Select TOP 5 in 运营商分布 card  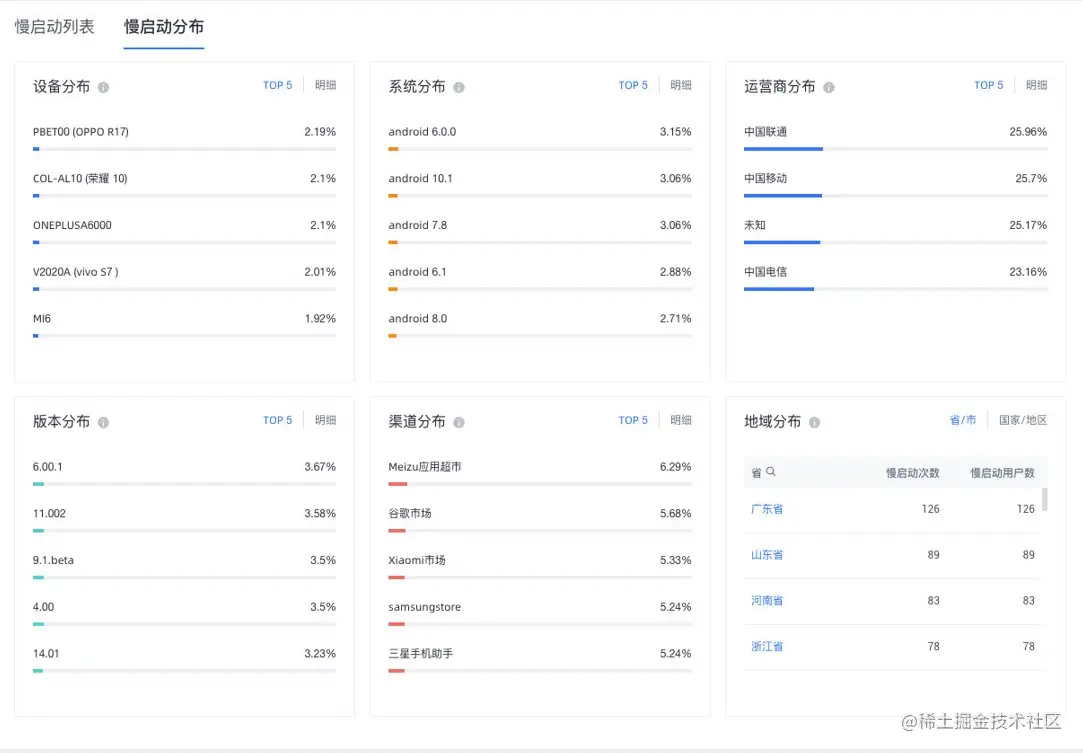click(988, 85)
